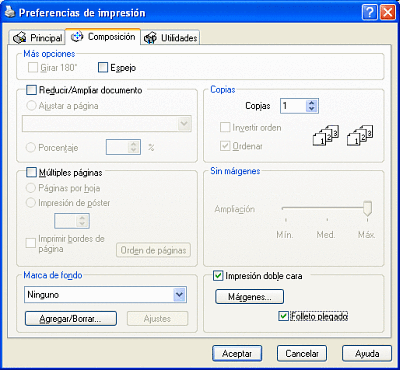Click the first collated pages icon
Image resolution: width=400 pixels, height=370 pixels.
coord(326,136)
